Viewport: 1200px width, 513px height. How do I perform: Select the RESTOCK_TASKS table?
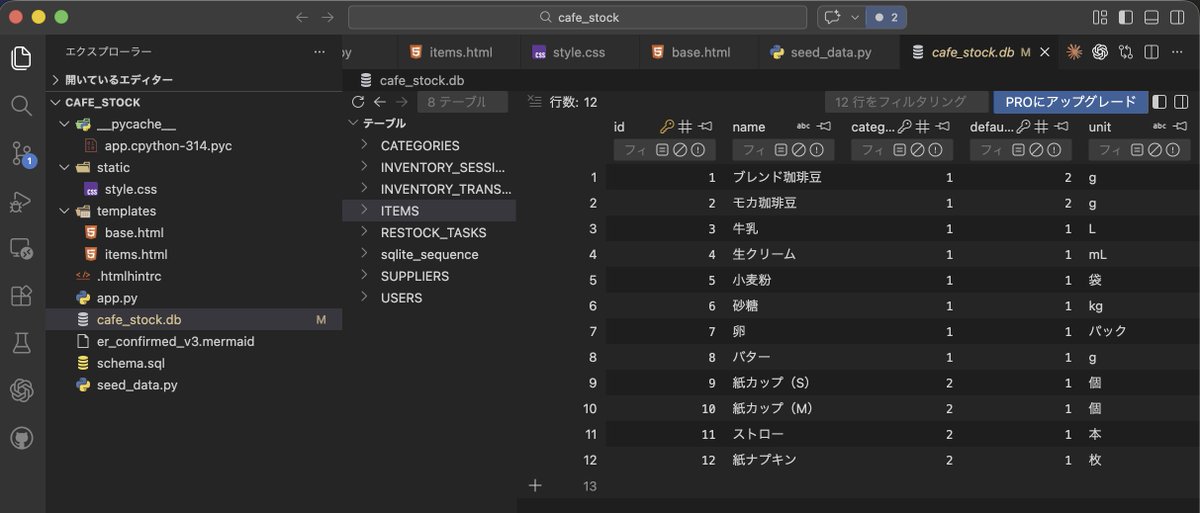tap(429, 232)
